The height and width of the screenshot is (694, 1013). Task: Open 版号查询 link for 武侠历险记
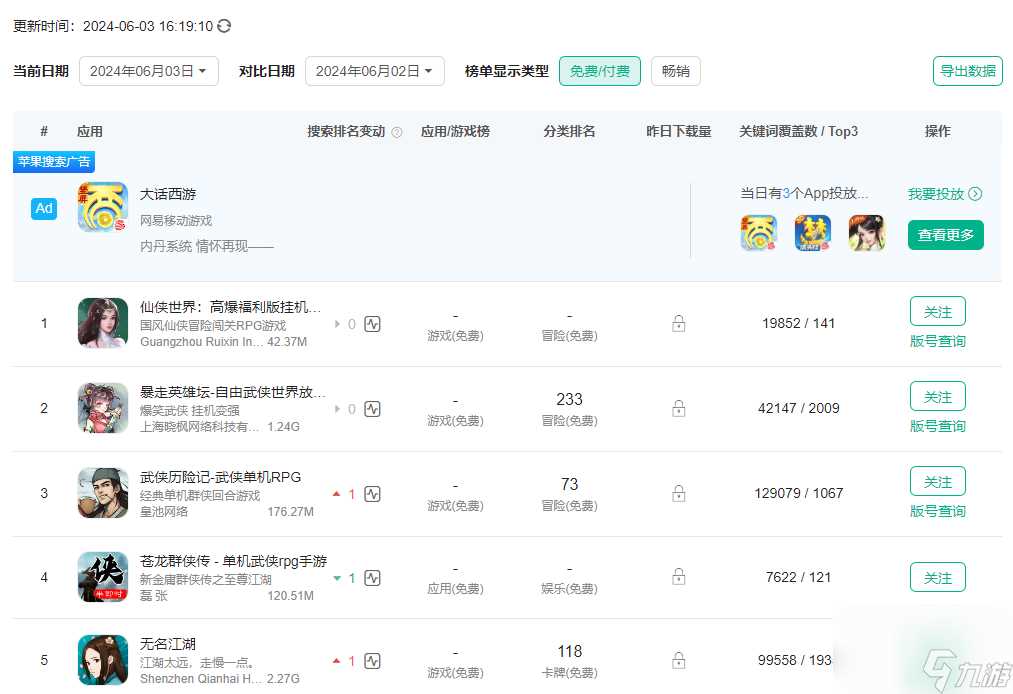pyautogui.click(x=937, y=511)
